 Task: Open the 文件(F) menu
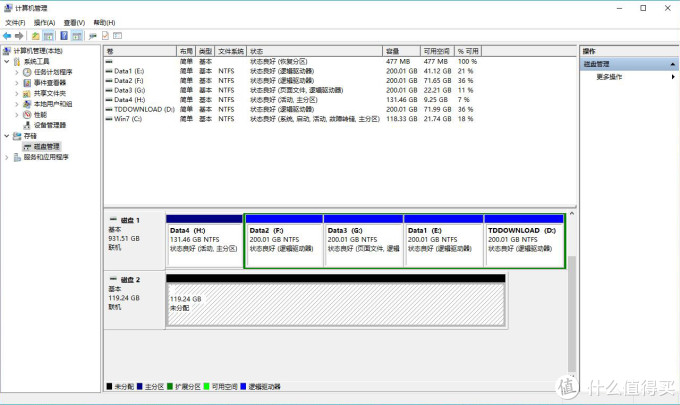click(15, 23)
